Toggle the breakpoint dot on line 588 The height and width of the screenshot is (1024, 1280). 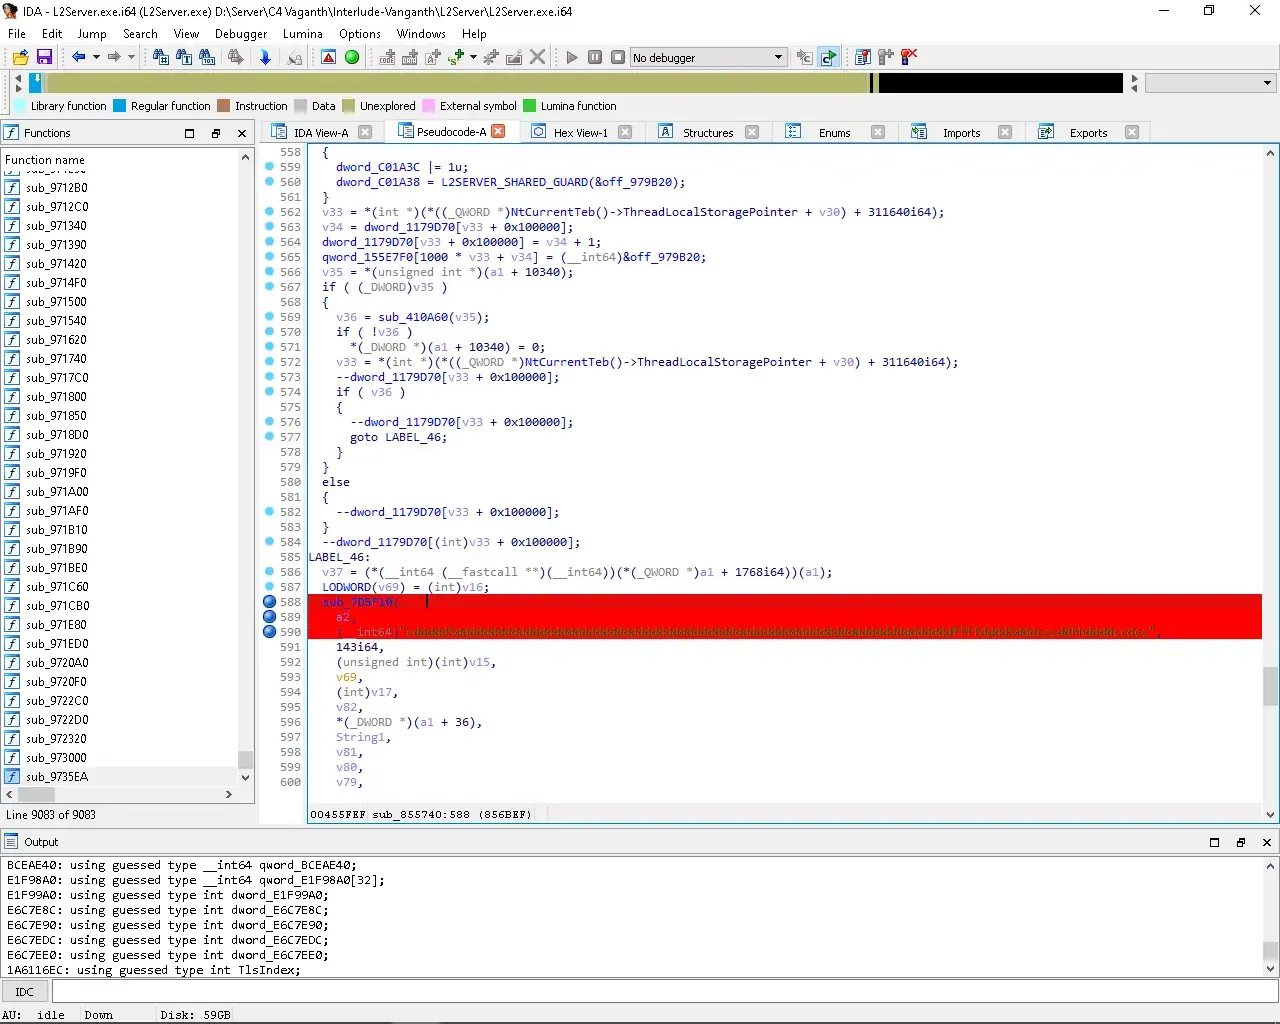coord(270,602)
